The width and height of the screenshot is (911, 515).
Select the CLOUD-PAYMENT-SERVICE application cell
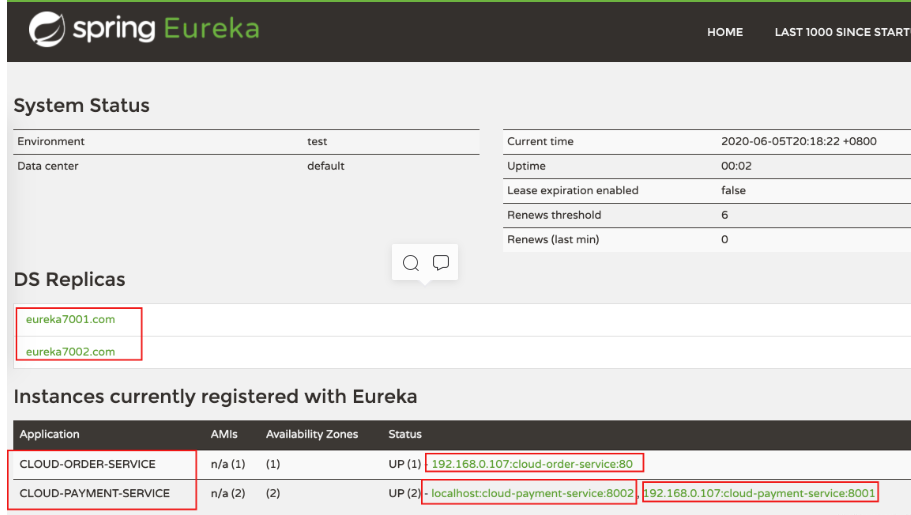[x=95, y=493]
